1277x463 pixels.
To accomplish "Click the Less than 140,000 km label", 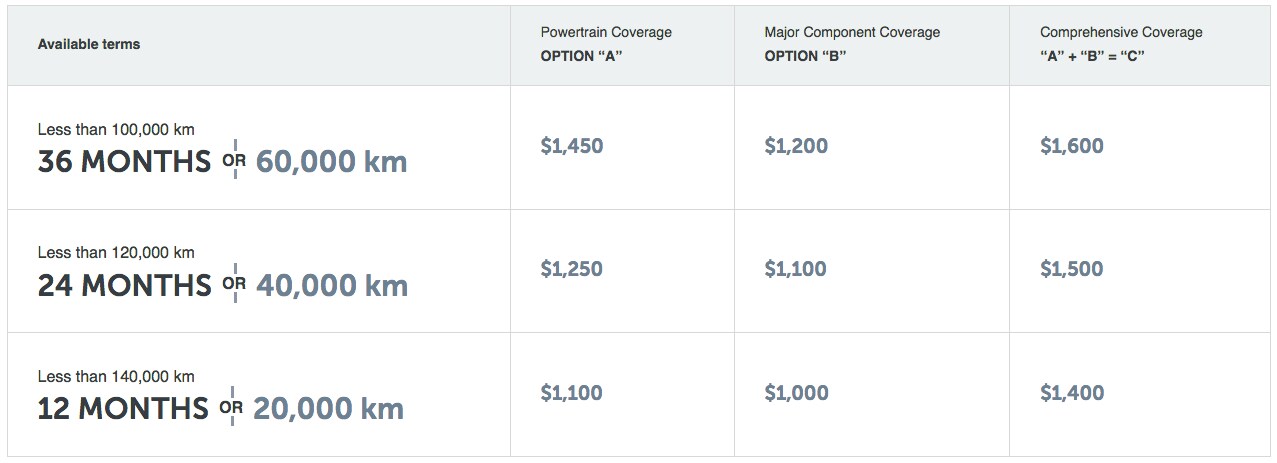I will (116, 376).
